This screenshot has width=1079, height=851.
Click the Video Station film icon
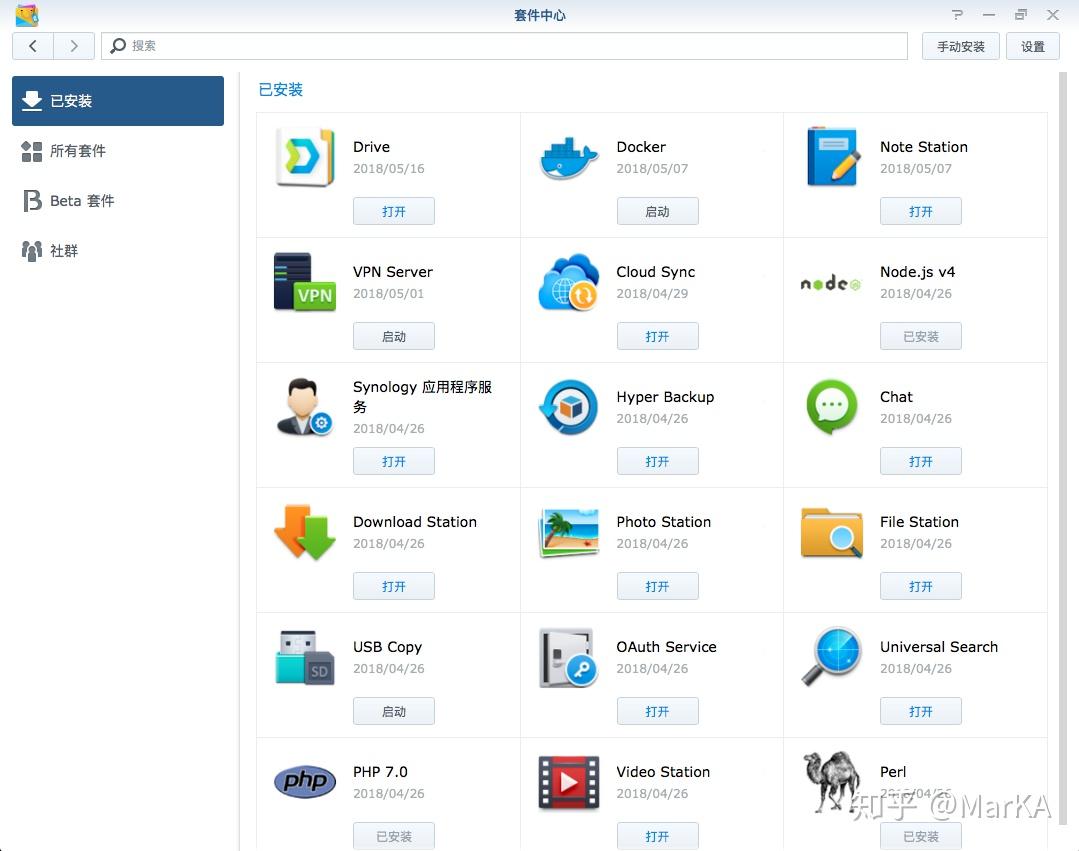pyautogui.click(x=568, y=782)
